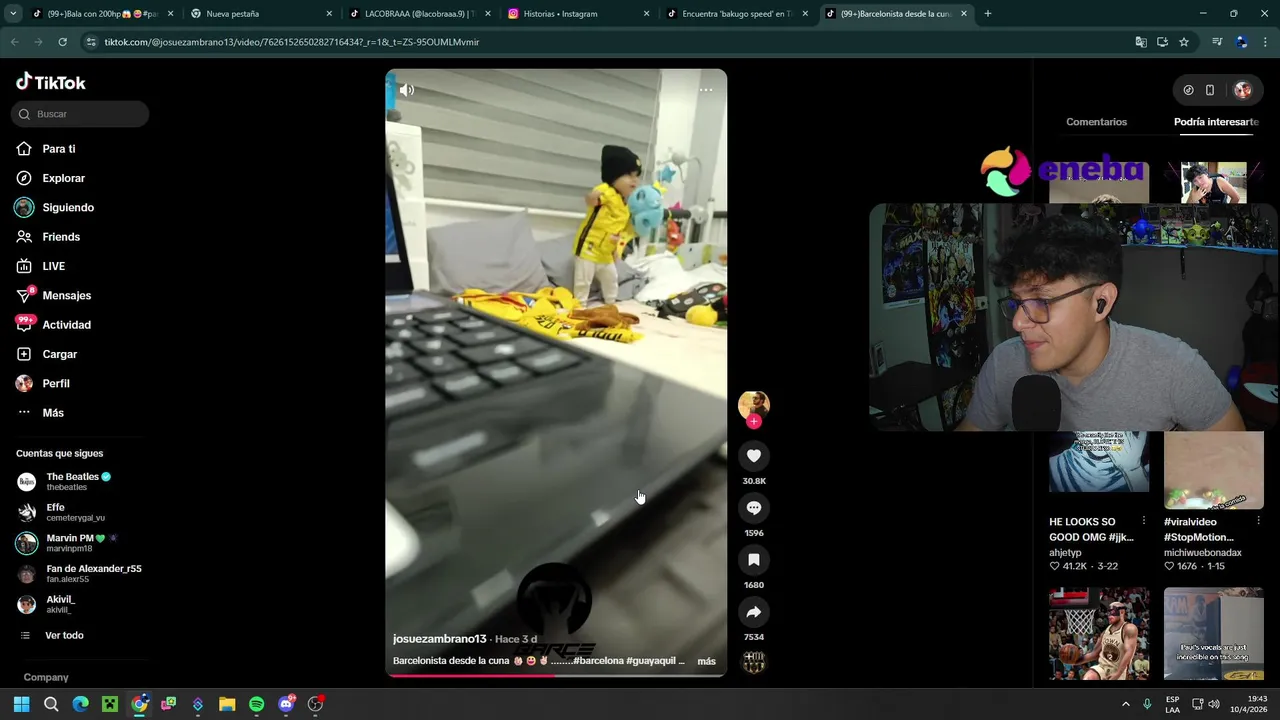The width and height of the screenshot is (1280, 720).
Task: Open File Explorer from the taskbar
Action: [227, 704]
